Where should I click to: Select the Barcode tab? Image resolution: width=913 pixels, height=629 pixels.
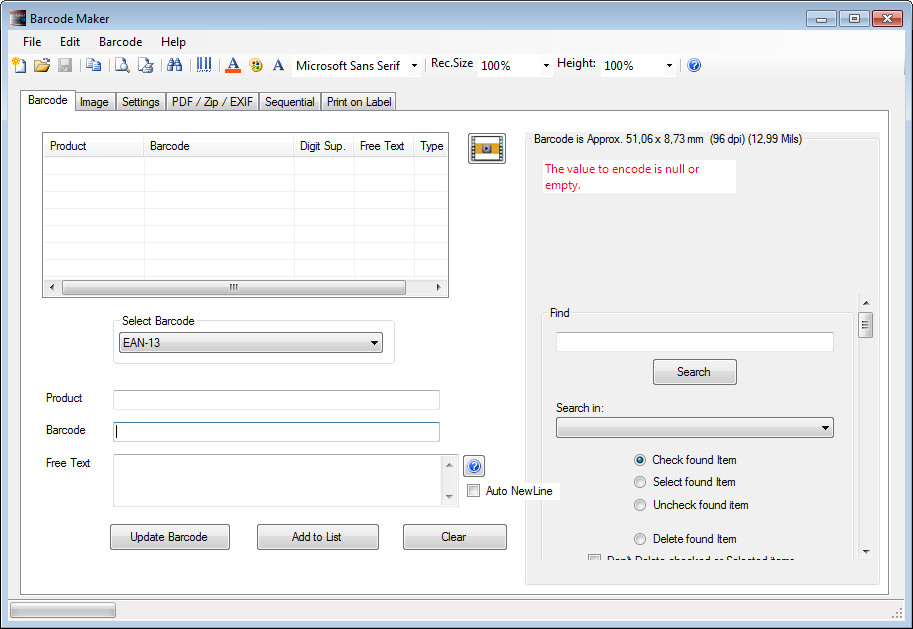[48, 100]
